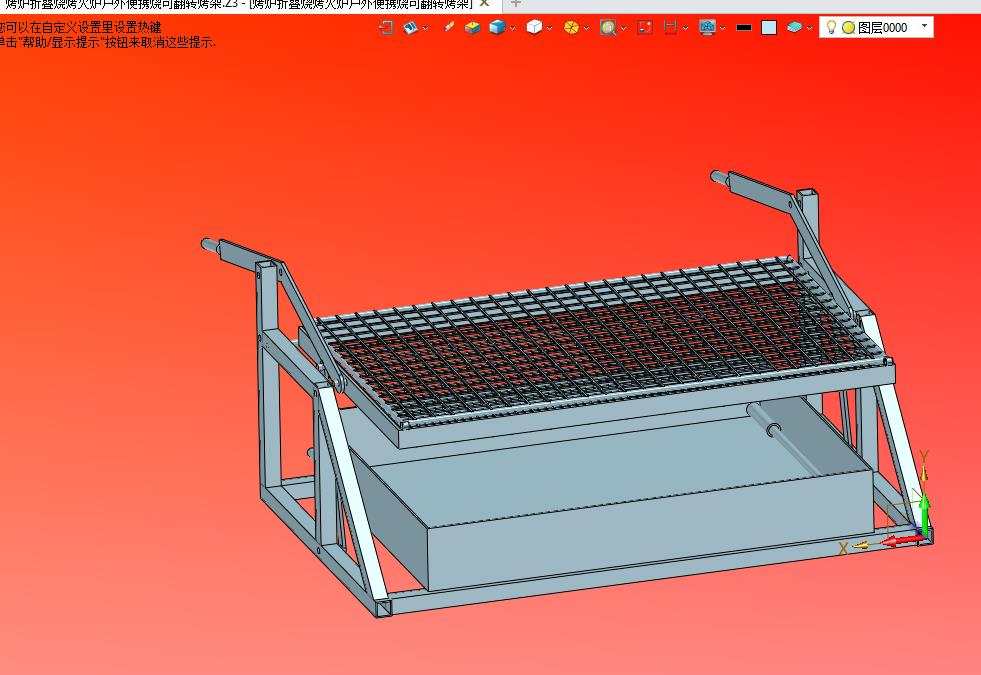Close the document tab with the X

[484, 3]
